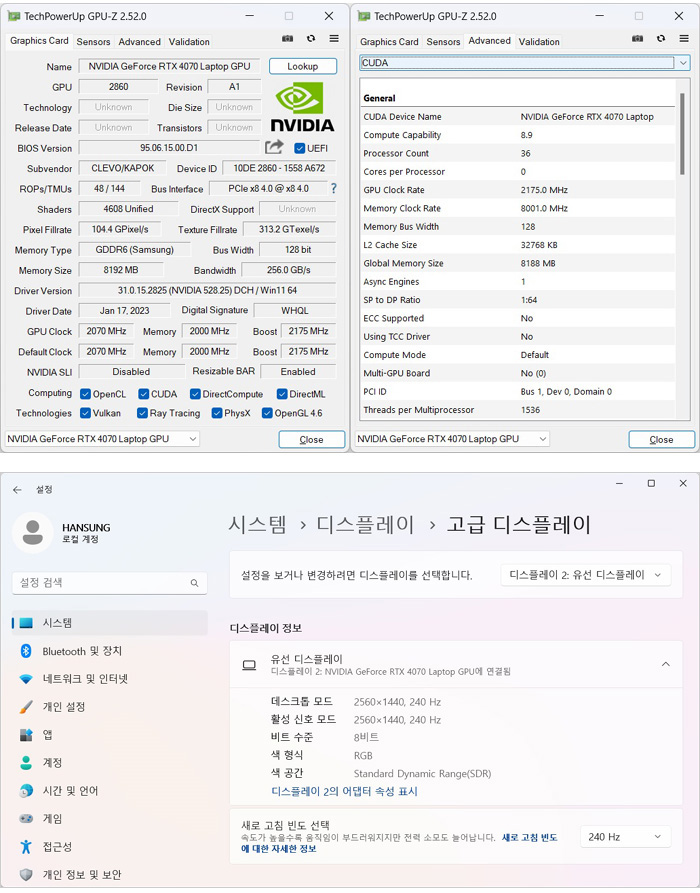Click the BIOS Version export arrow icon
Image resolution: width=700 pixels, height=893 pixels.
(x=274, y=148)
